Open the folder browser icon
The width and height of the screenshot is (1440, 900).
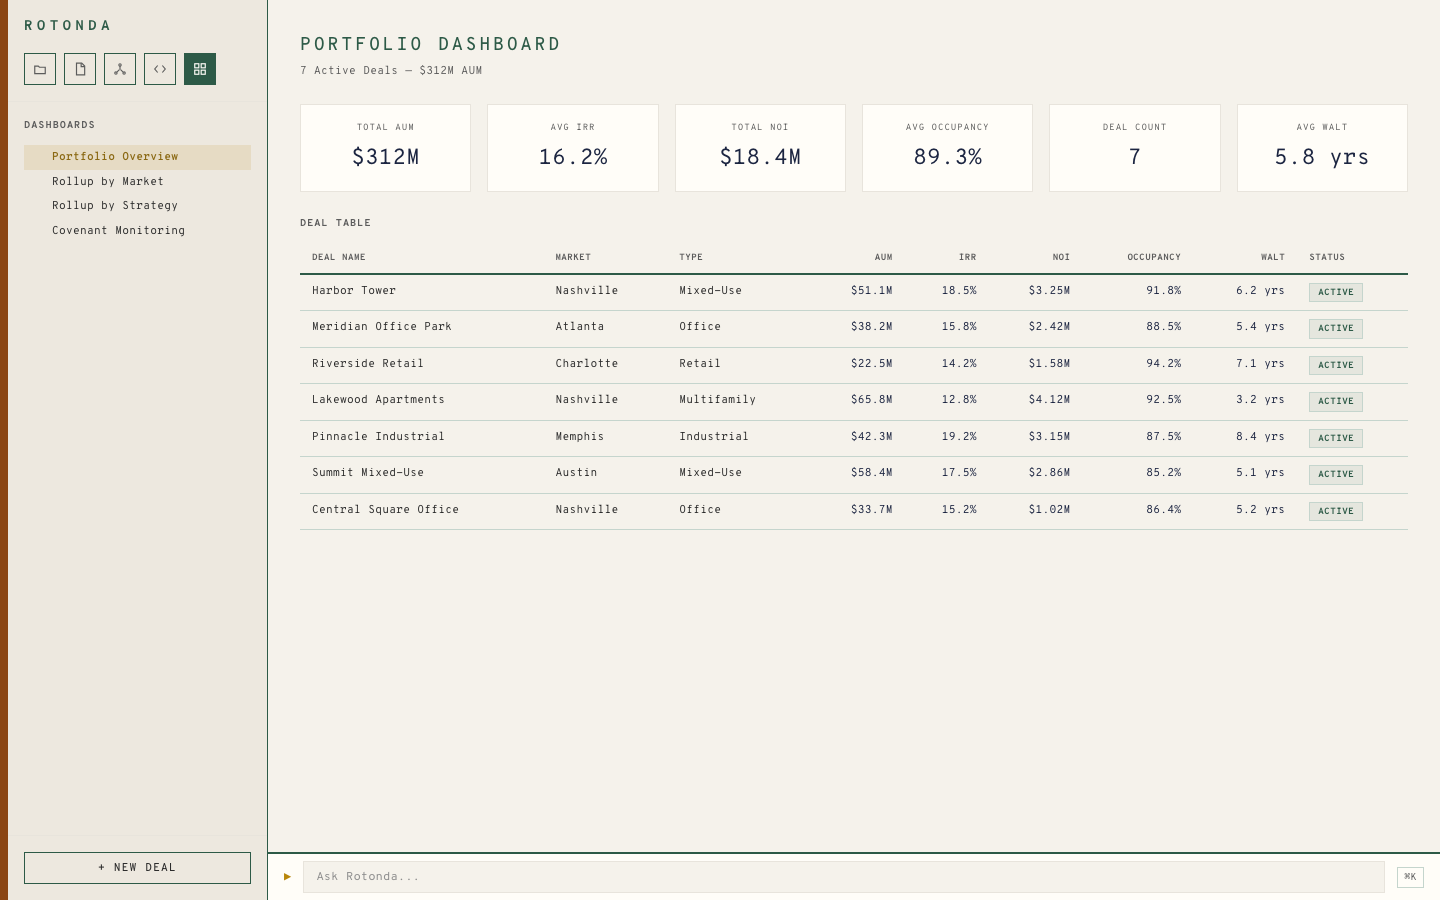40,69
